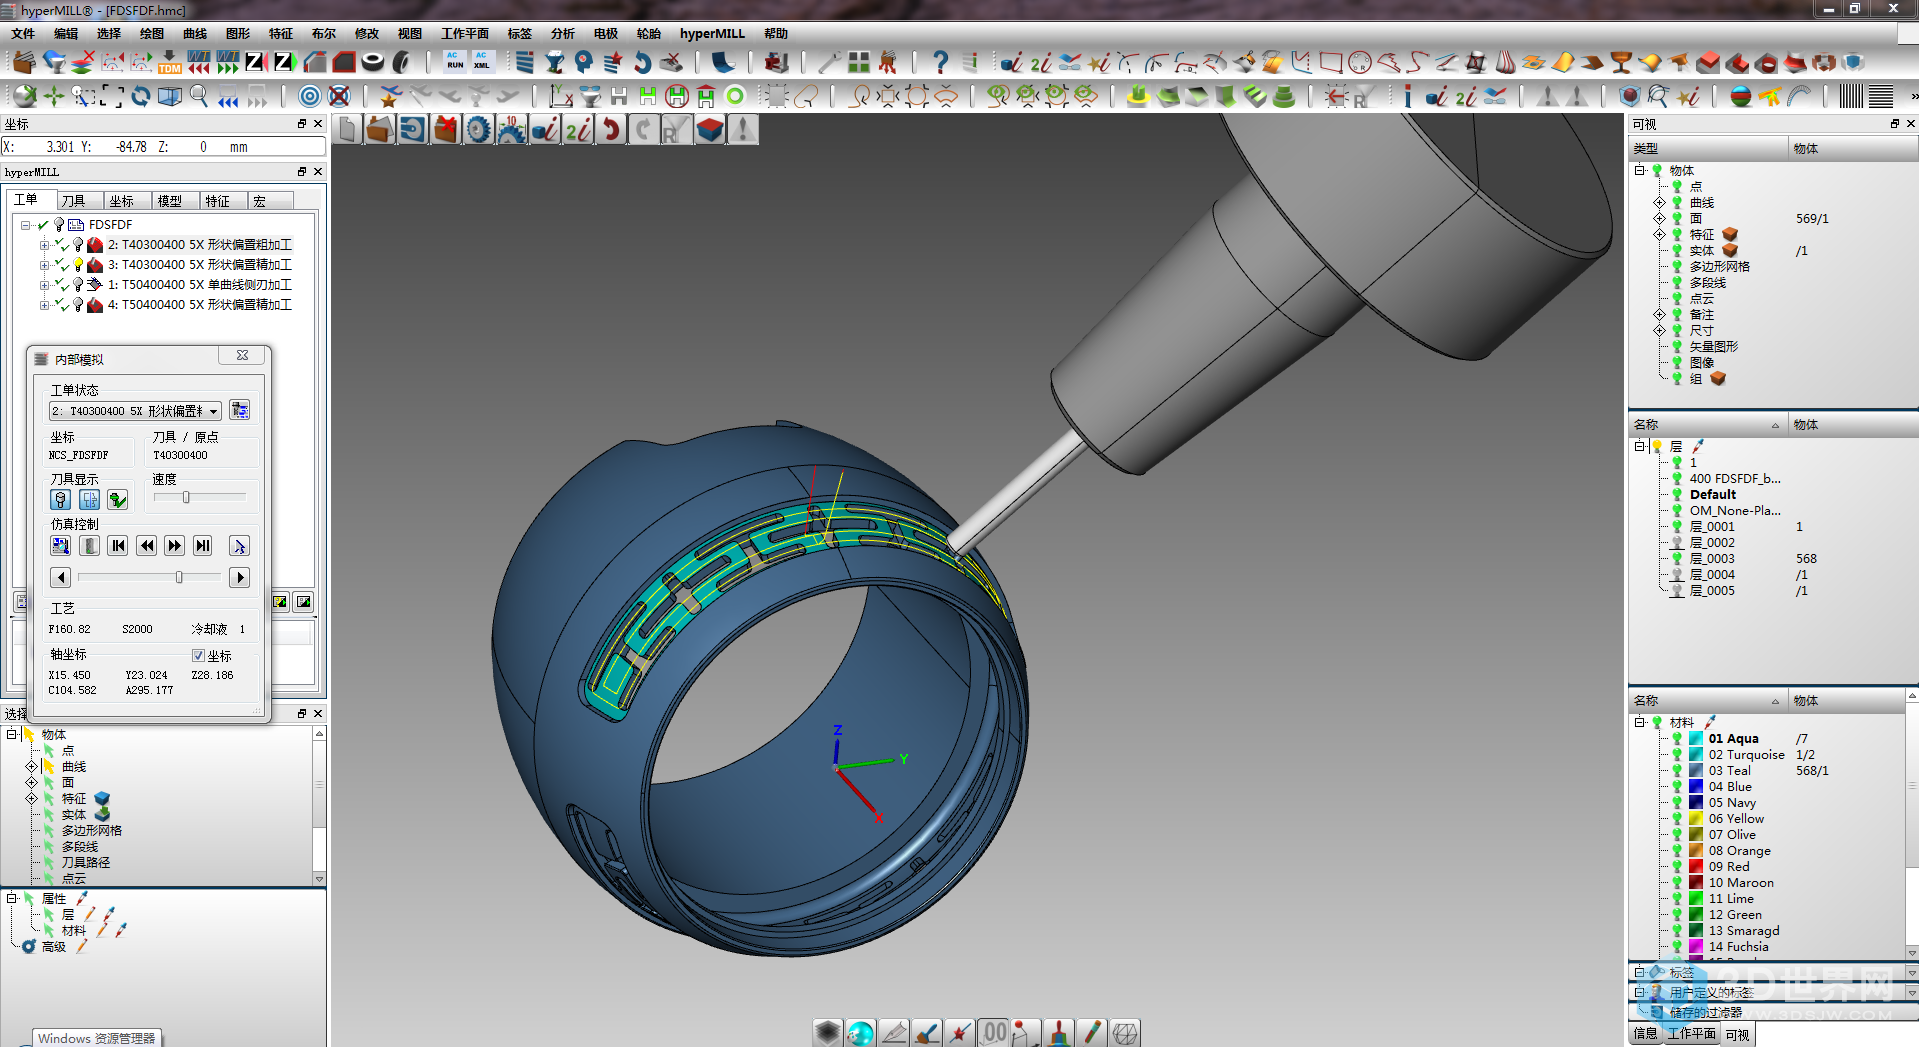Click the Z with red arrow icon

[255, 62]
